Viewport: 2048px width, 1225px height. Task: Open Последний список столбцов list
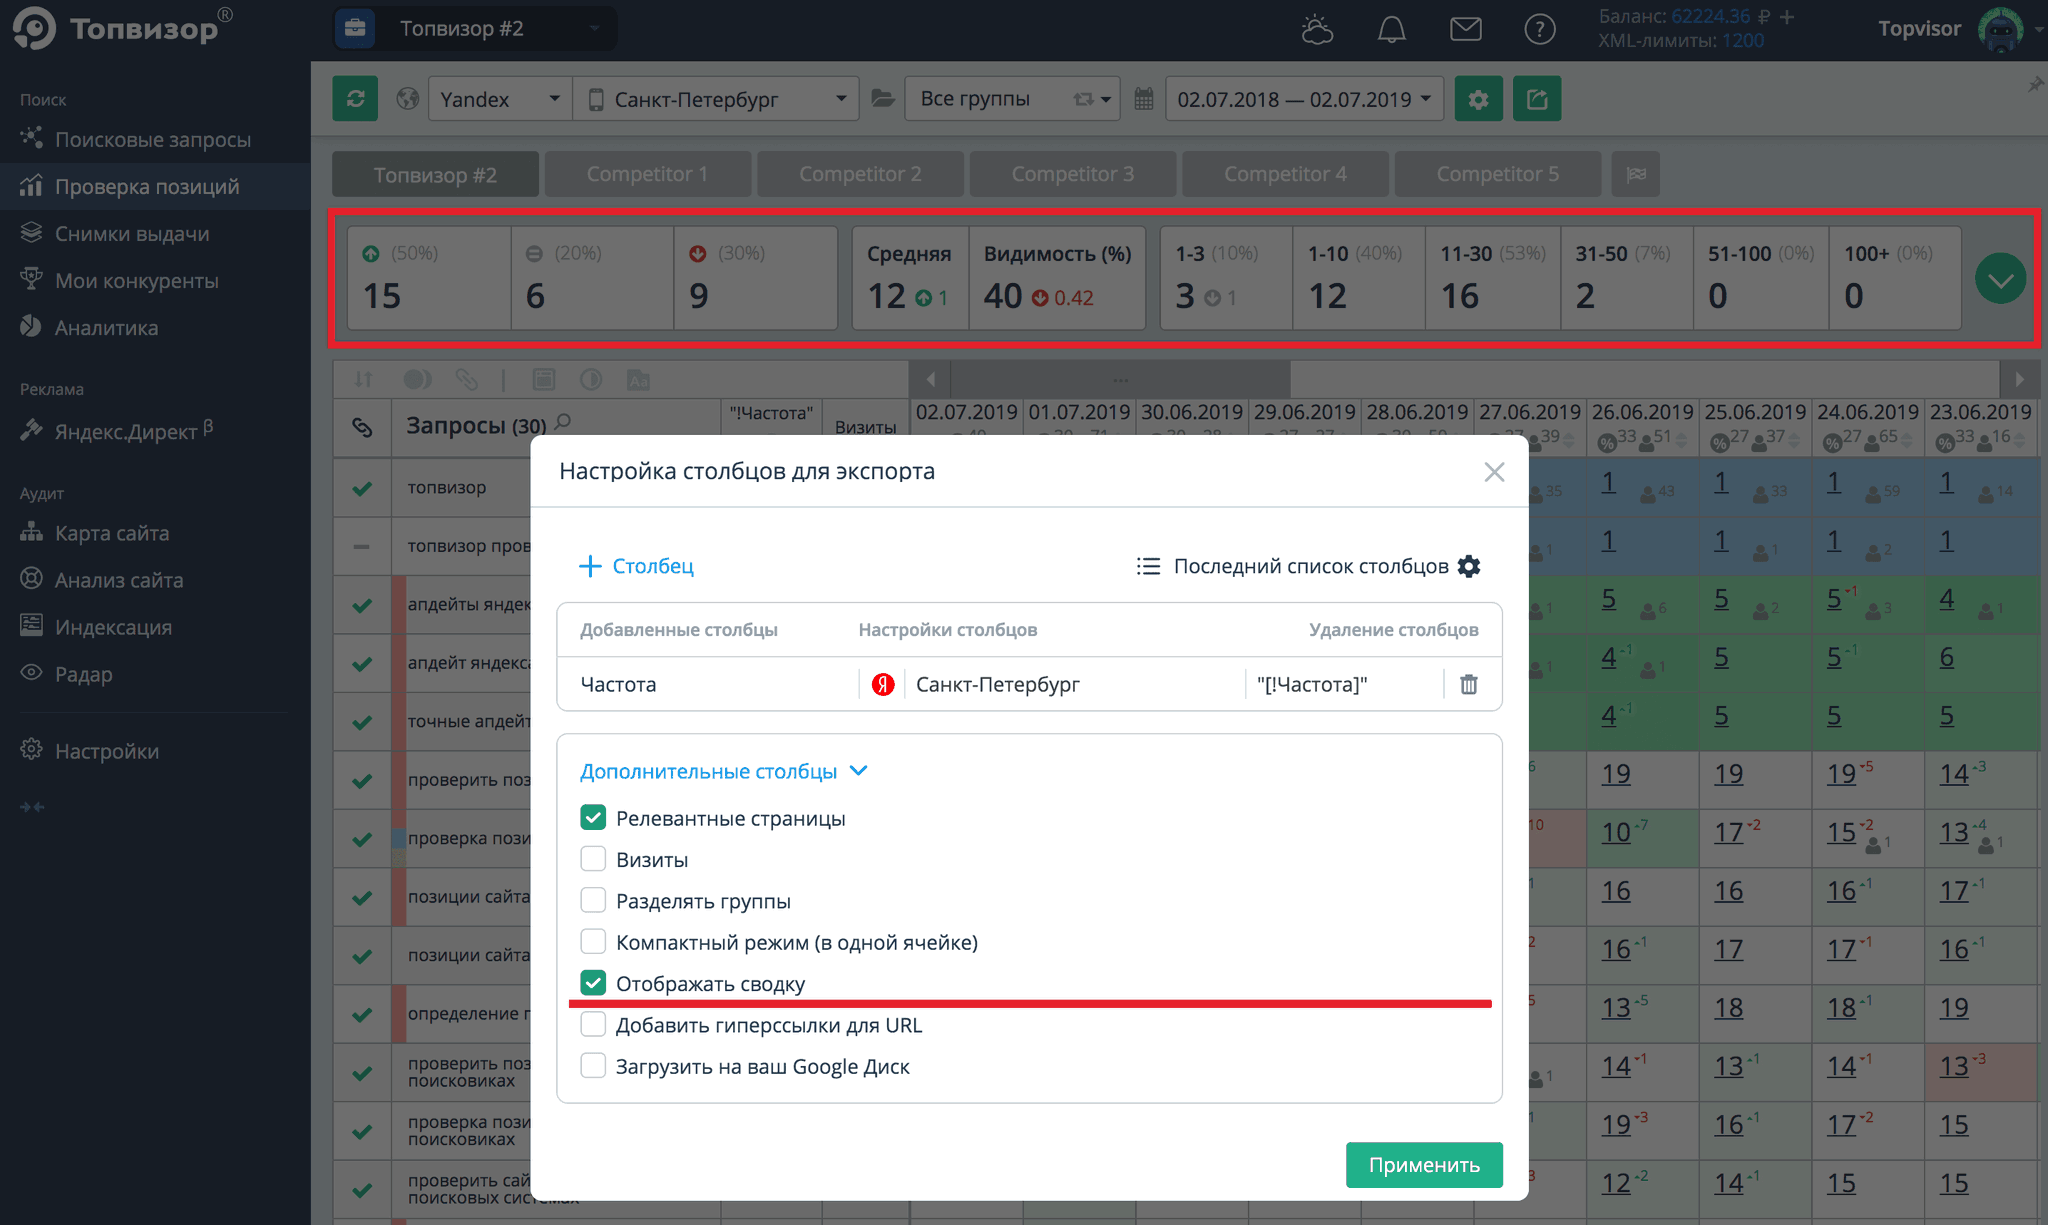[x=1293, y=566]
